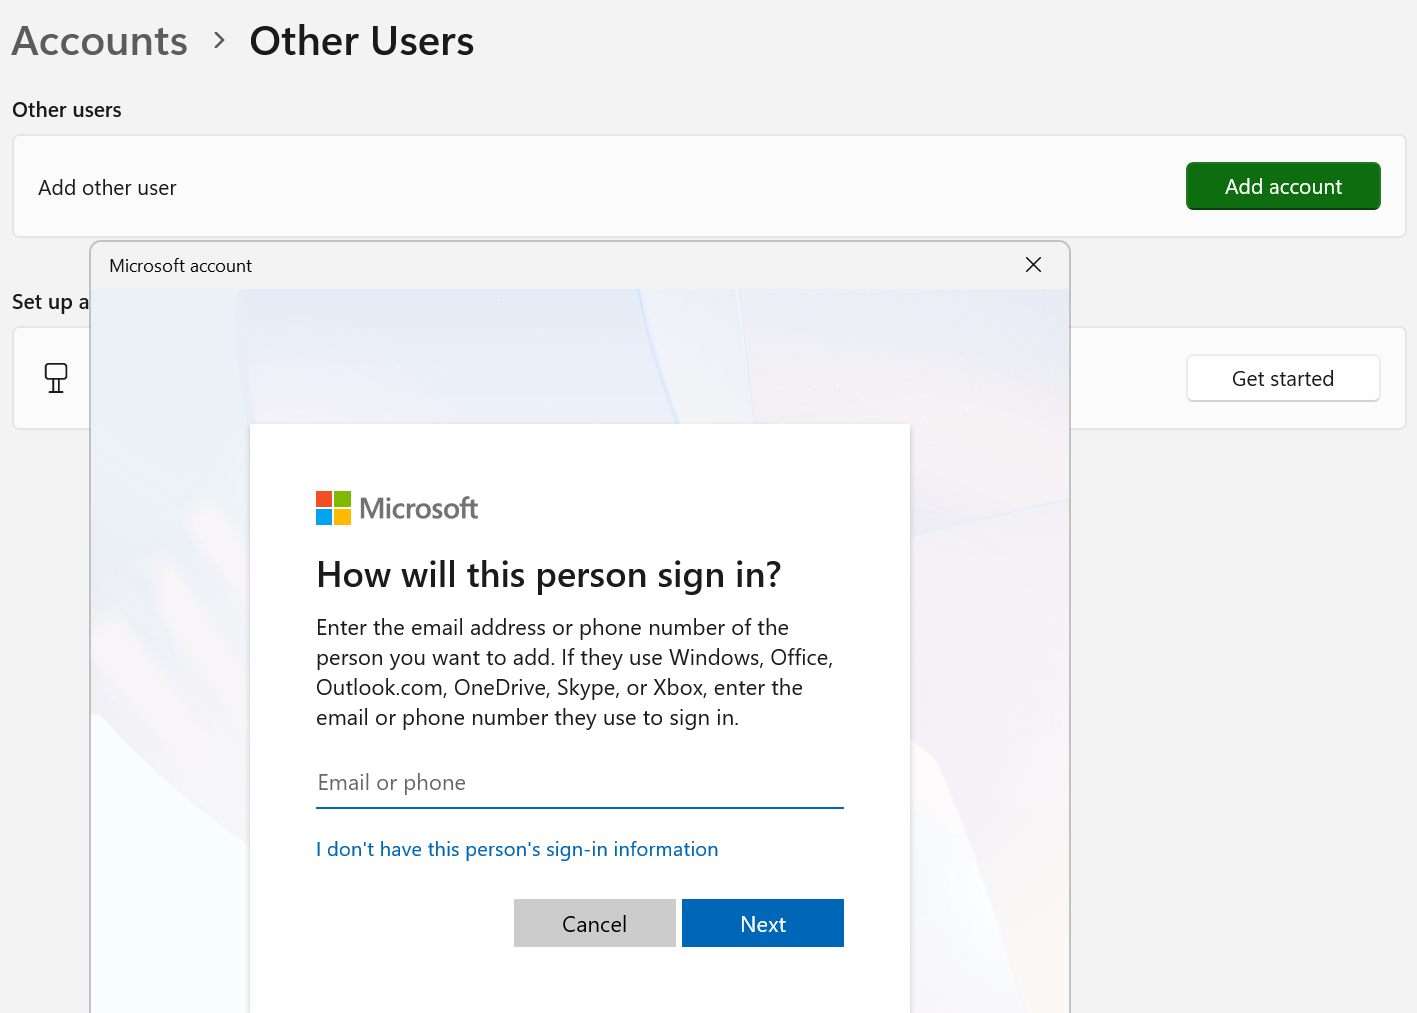1417x1013 pixels.
Task: Go back to Accounts via breadcrumb
Action: tap(100, 41)
